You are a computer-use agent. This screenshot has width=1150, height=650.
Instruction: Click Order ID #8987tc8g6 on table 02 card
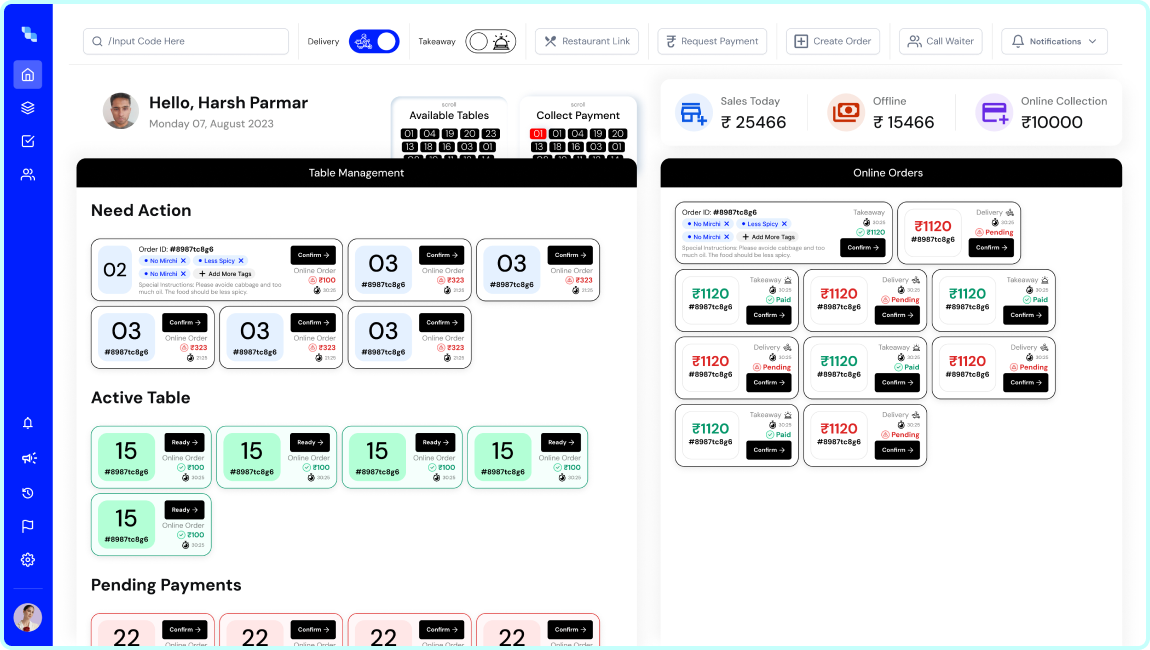pos(176,249)
